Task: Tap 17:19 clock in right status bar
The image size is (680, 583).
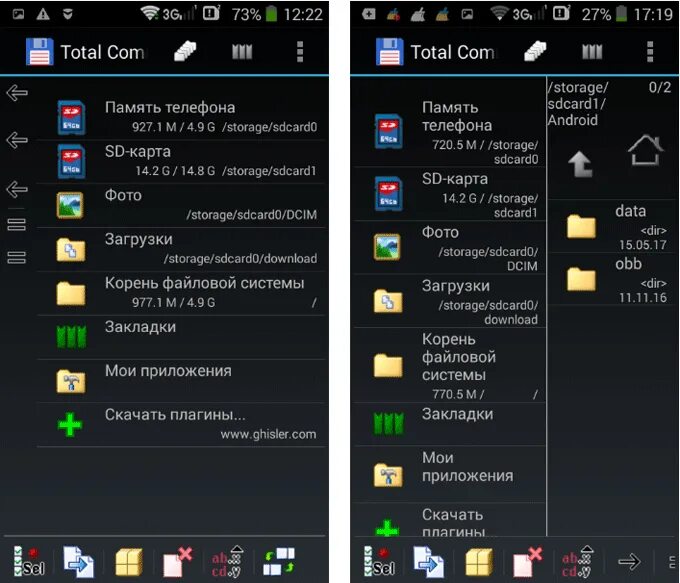Action: [x=653, y=14]
